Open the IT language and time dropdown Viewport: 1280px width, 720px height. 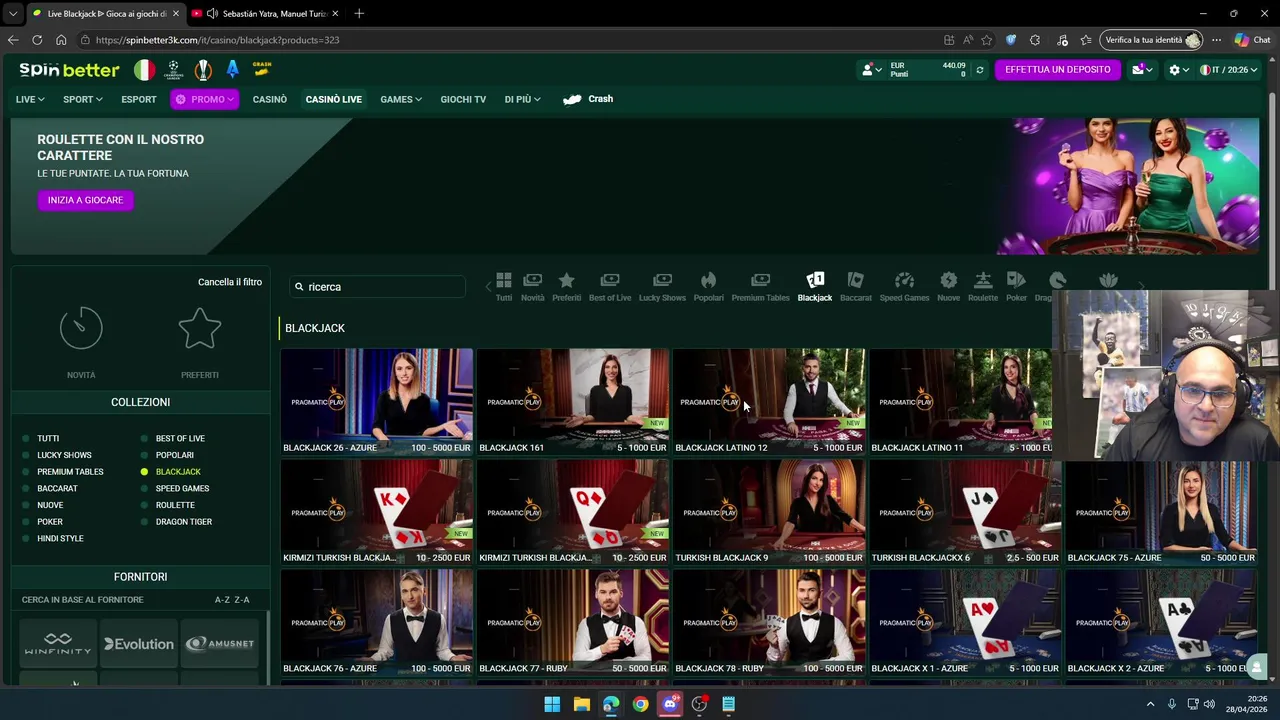(x=1229, y=70)
